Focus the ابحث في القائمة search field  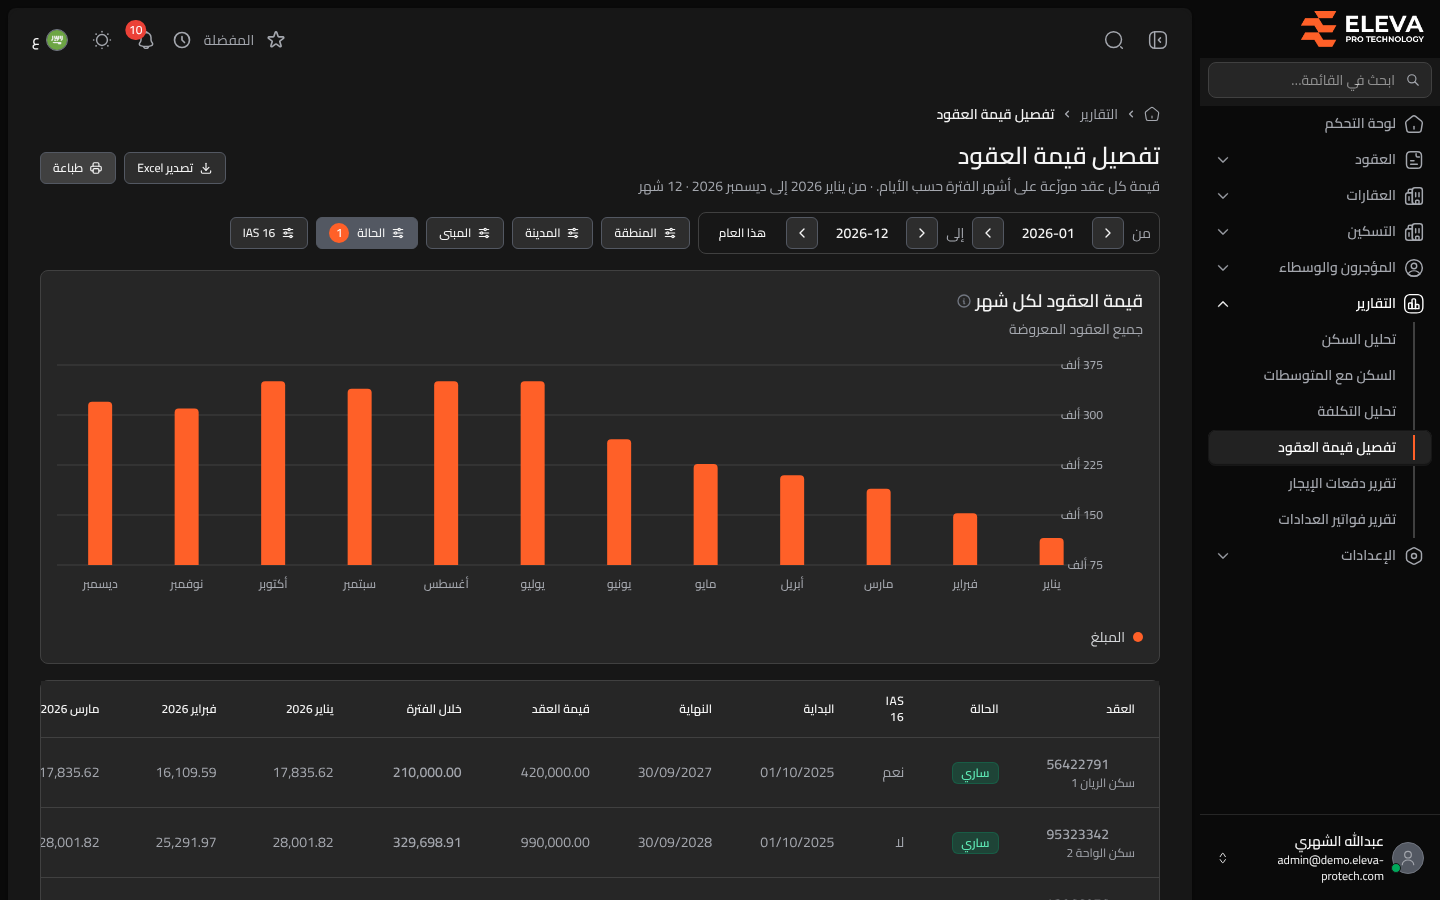(1320, 80)
